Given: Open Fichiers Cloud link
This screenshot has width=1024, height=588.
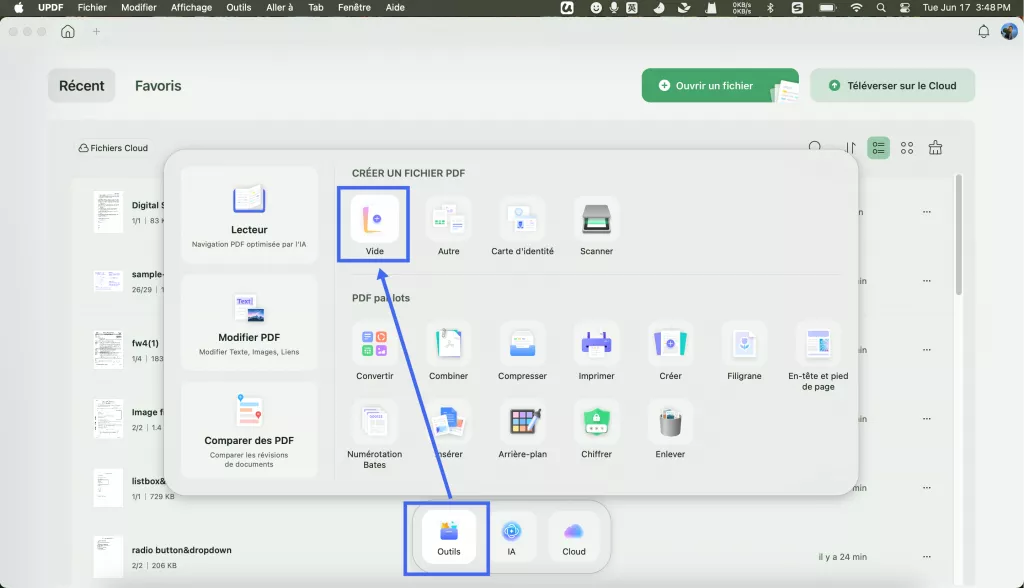Looking at the screenshot, I should tap(113, 148).
